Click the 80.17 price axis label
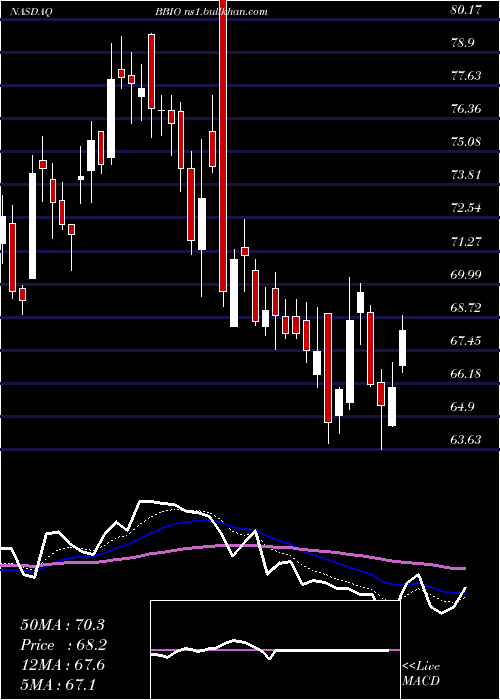 (x=466, y=10)
